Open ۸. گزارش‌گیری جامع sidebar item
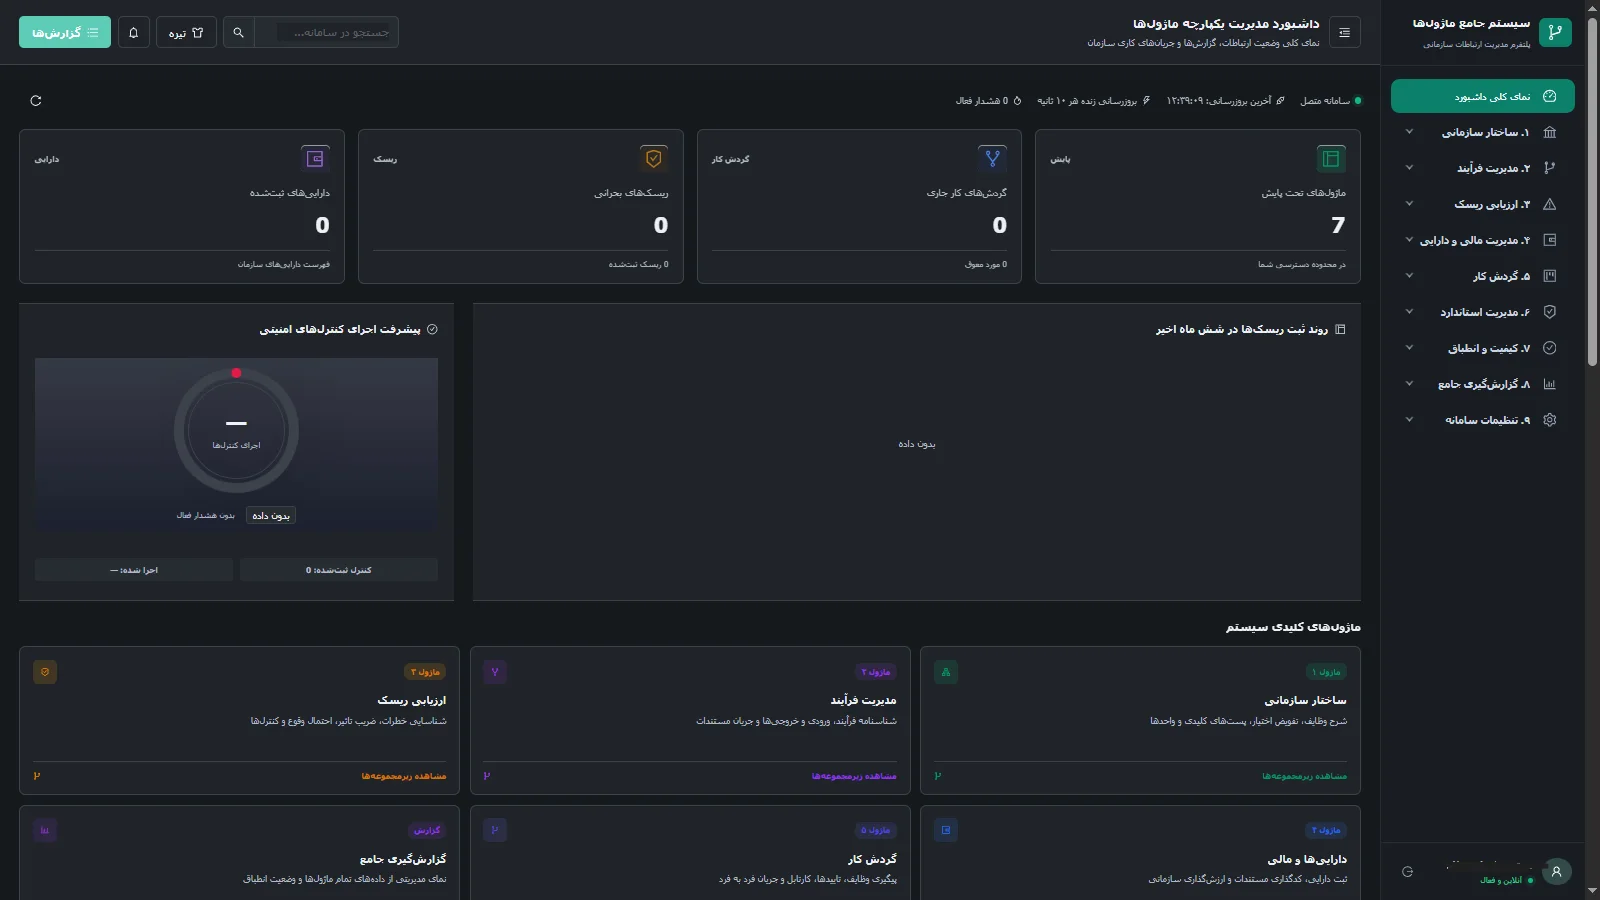 tap(1483, 384)
